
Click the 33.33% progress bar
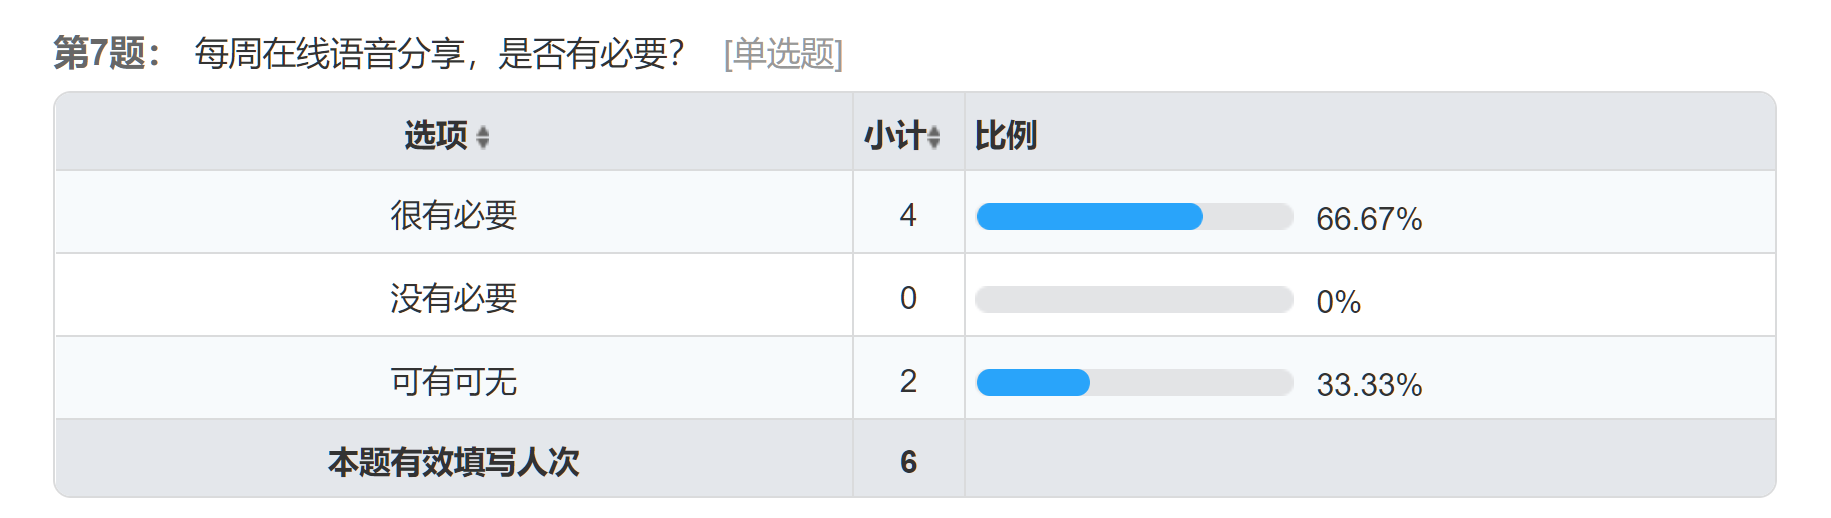tap(1135, 383)
